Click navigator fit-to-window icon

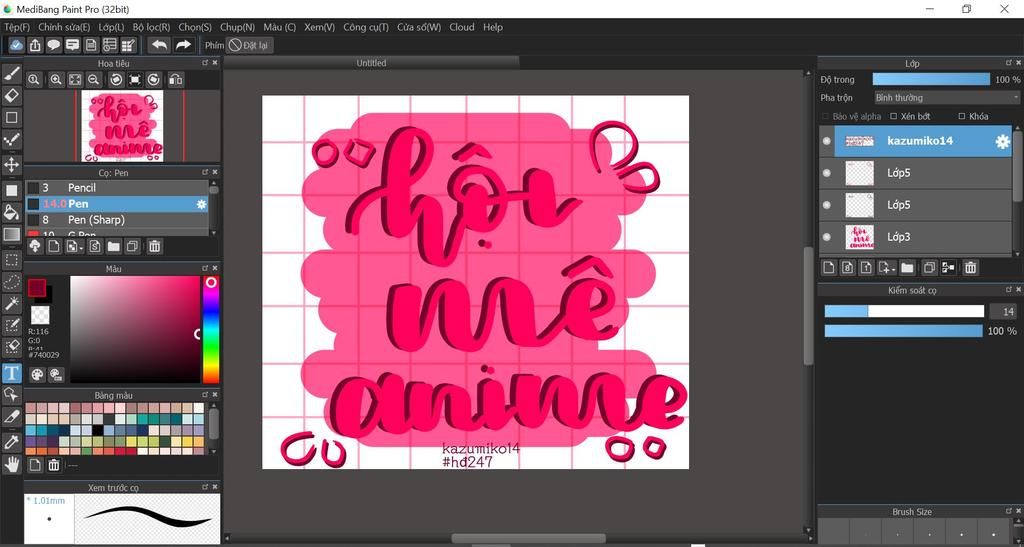coord(75,80)
